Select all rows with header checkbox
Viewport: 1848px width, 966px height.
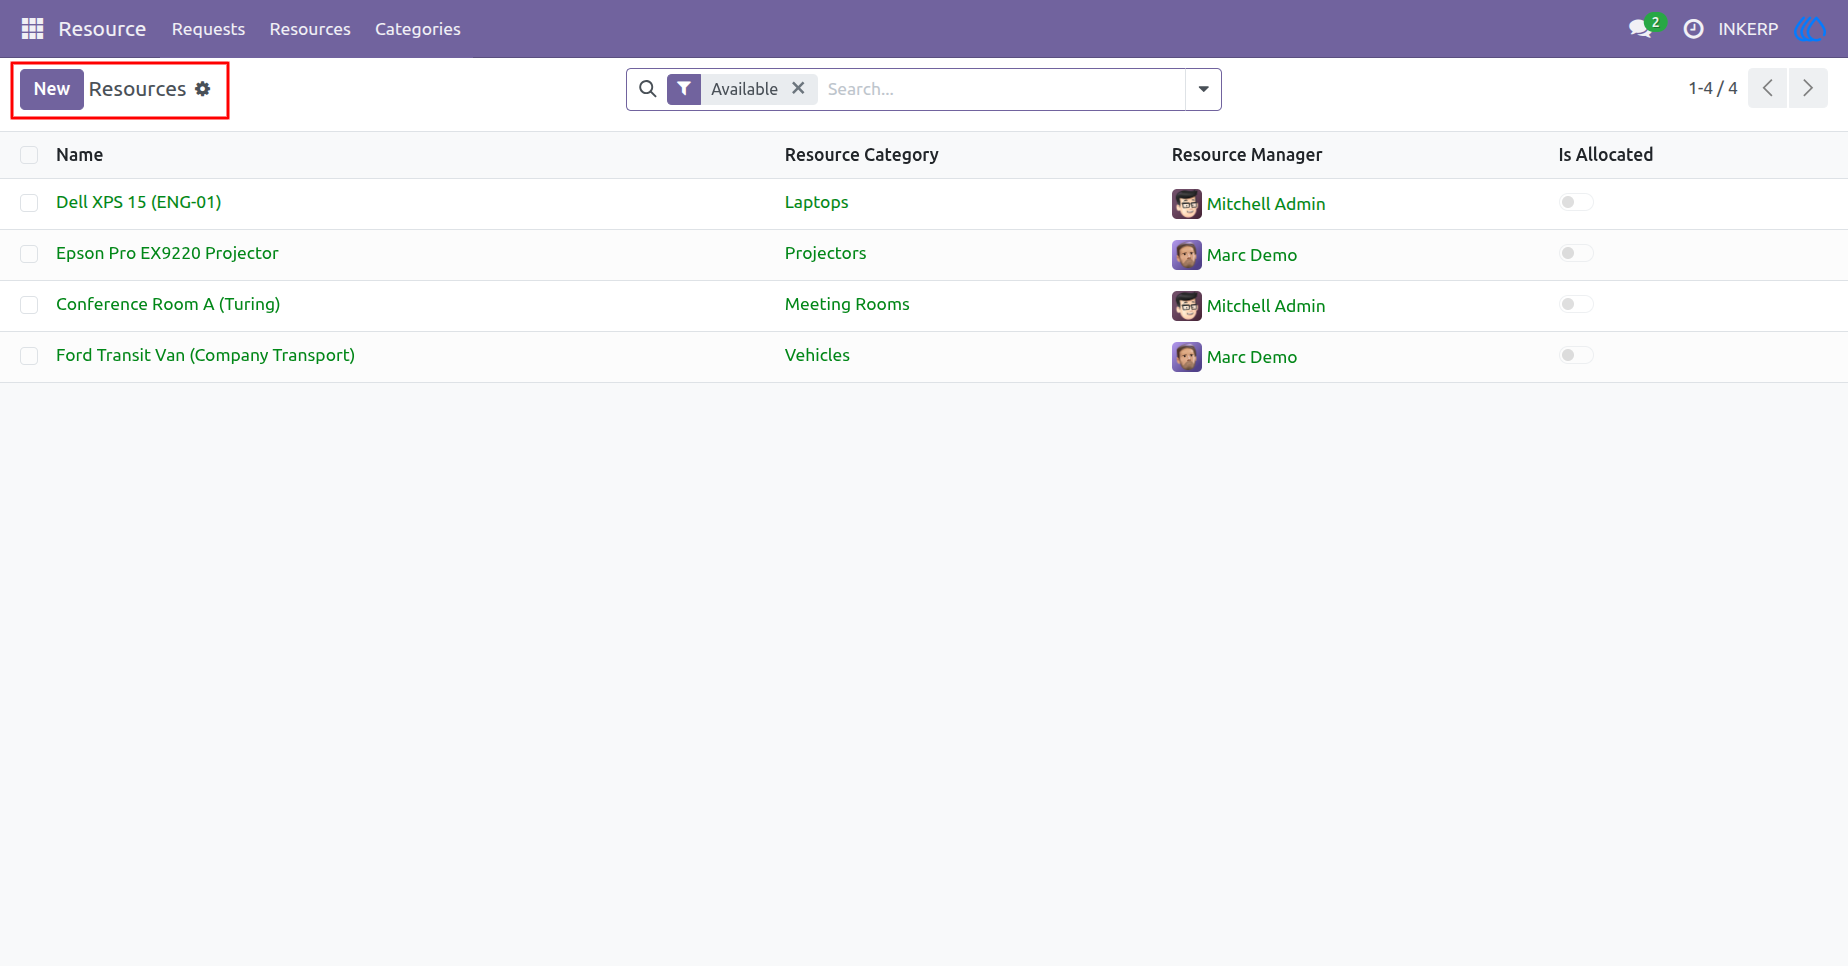point(29,155)
